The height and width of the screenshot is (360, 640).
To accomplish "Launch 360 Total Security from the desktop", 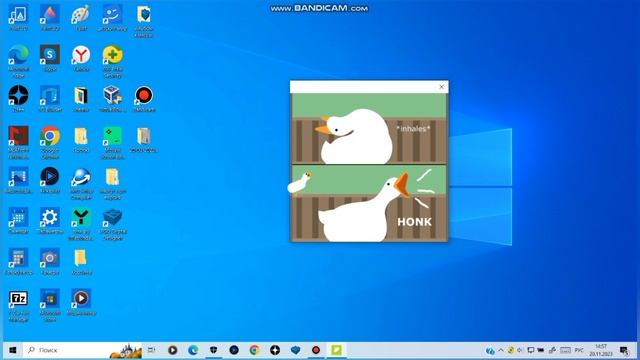I will coord(113,61).
